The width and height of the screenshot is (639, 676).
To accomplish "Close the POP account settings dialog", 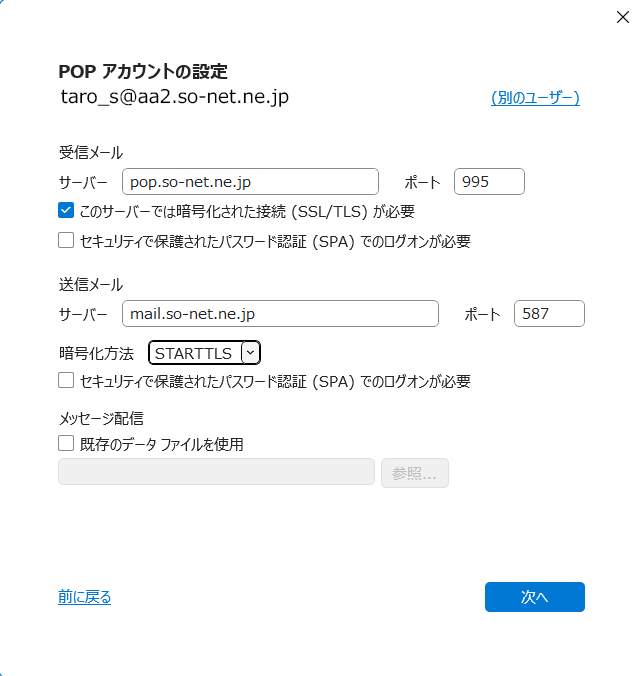I will pyautogui.click(x=621, y=17).
